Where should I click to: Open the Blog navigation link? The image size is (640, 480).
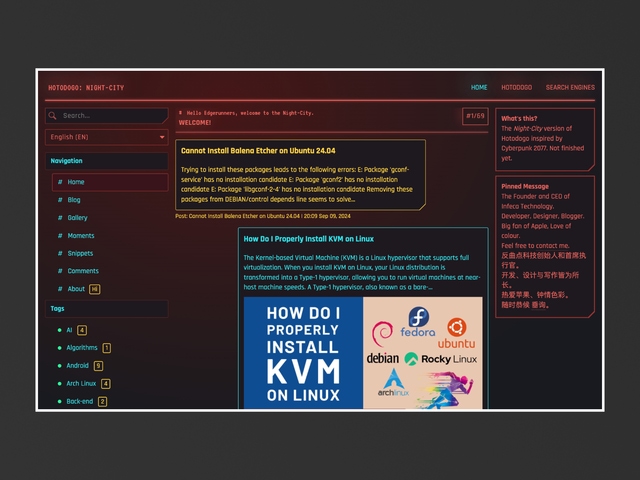pos(74,200)
